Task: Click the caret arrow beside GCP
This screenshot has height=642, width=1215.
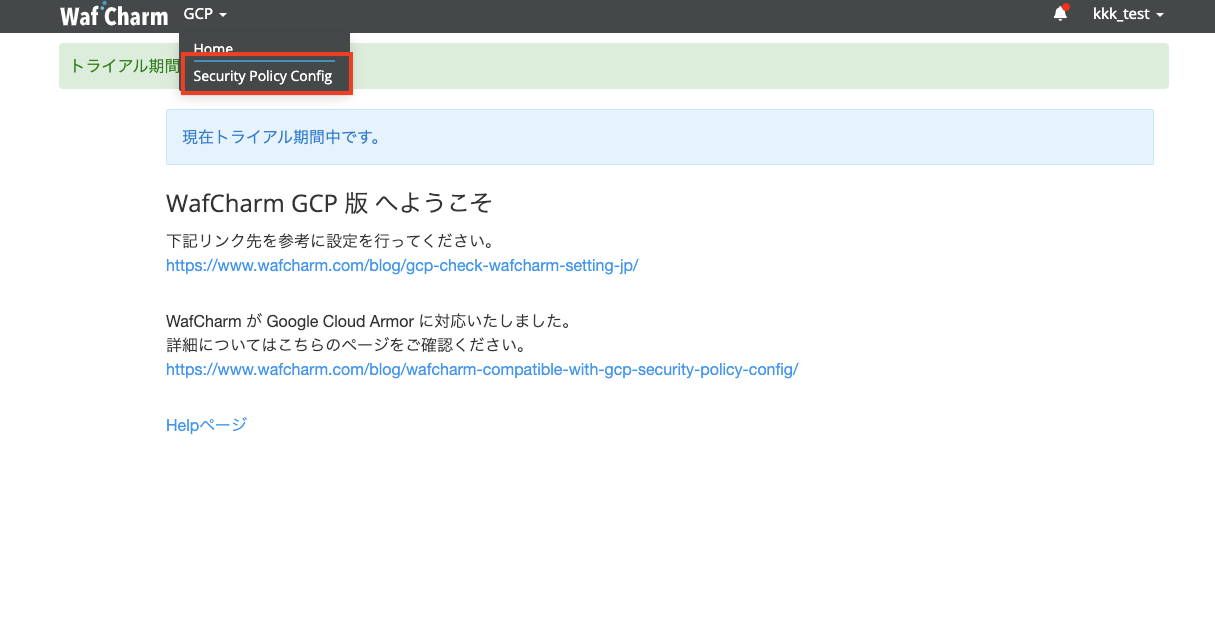Action: 224,16
